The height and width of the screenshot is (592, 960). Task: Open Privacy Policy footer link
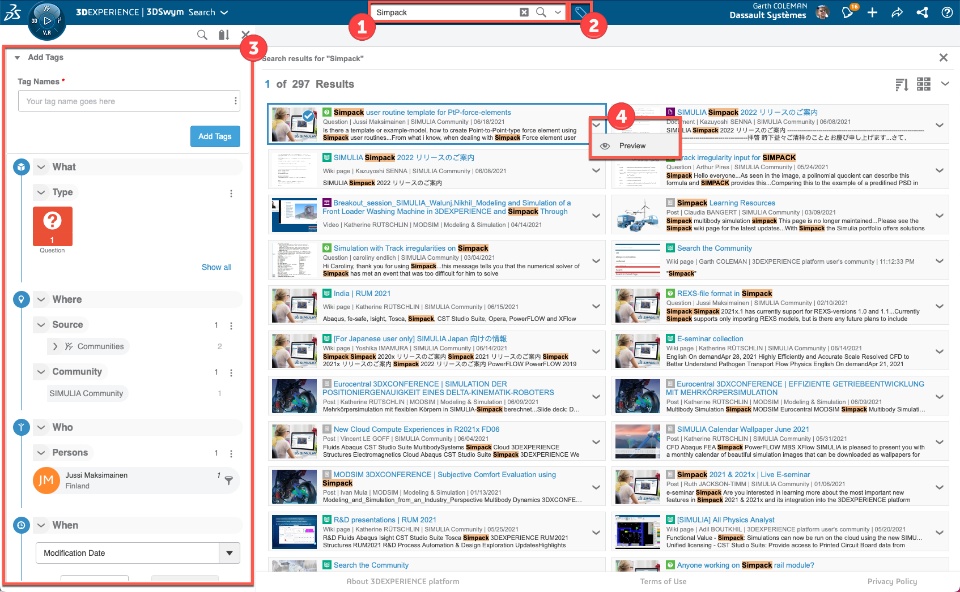coord(892,581)
